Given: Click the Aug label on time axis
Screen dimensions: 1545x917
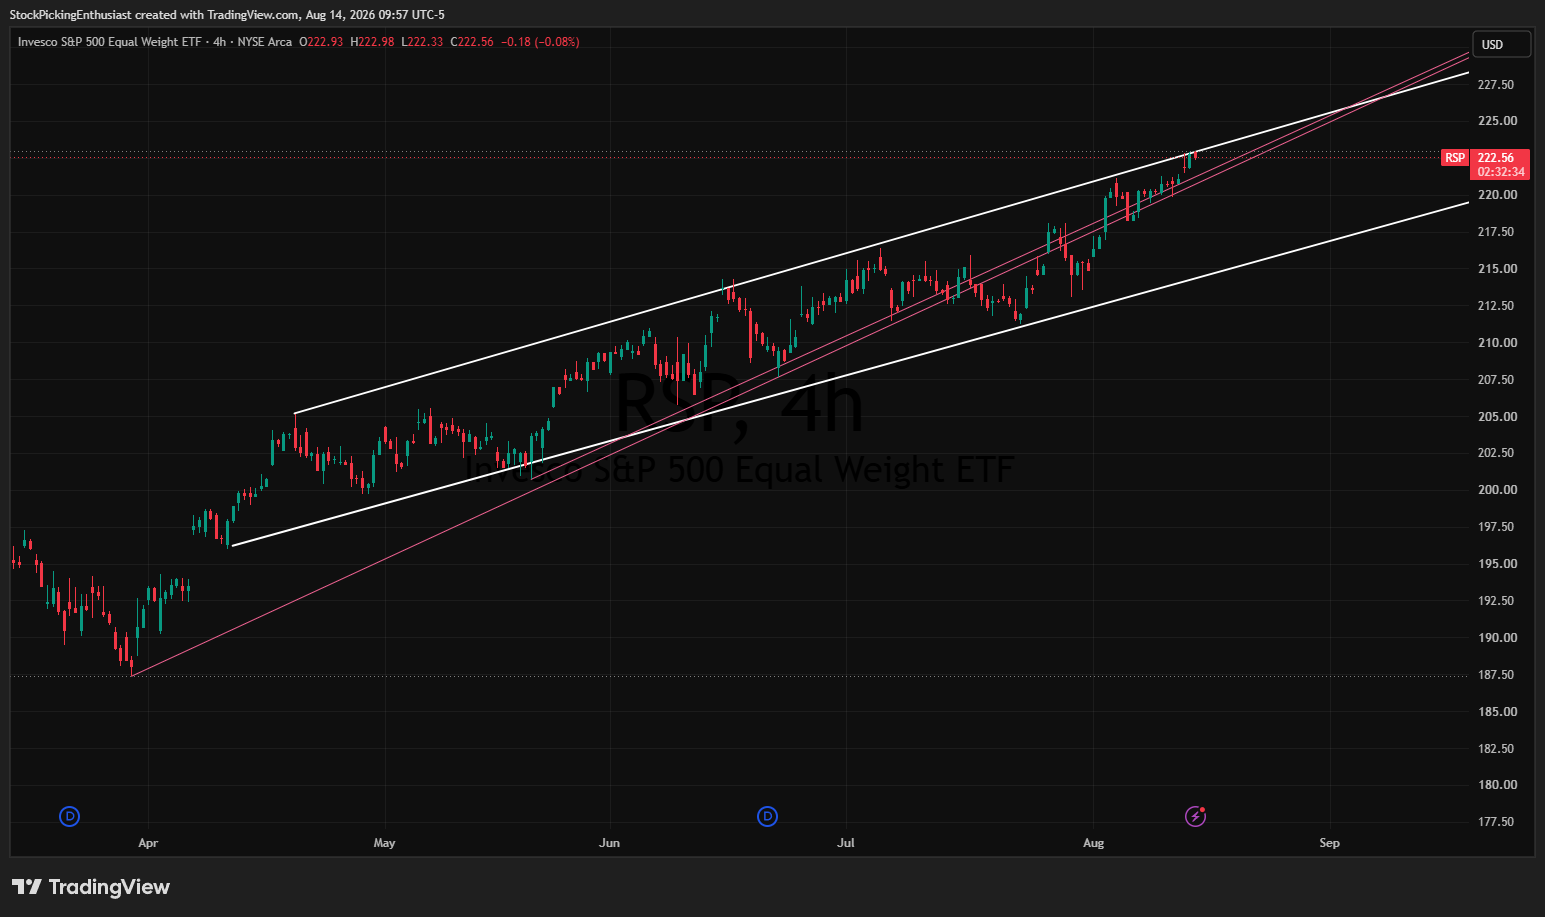Looking at the screenshot, I should (x=1094, y=843).
